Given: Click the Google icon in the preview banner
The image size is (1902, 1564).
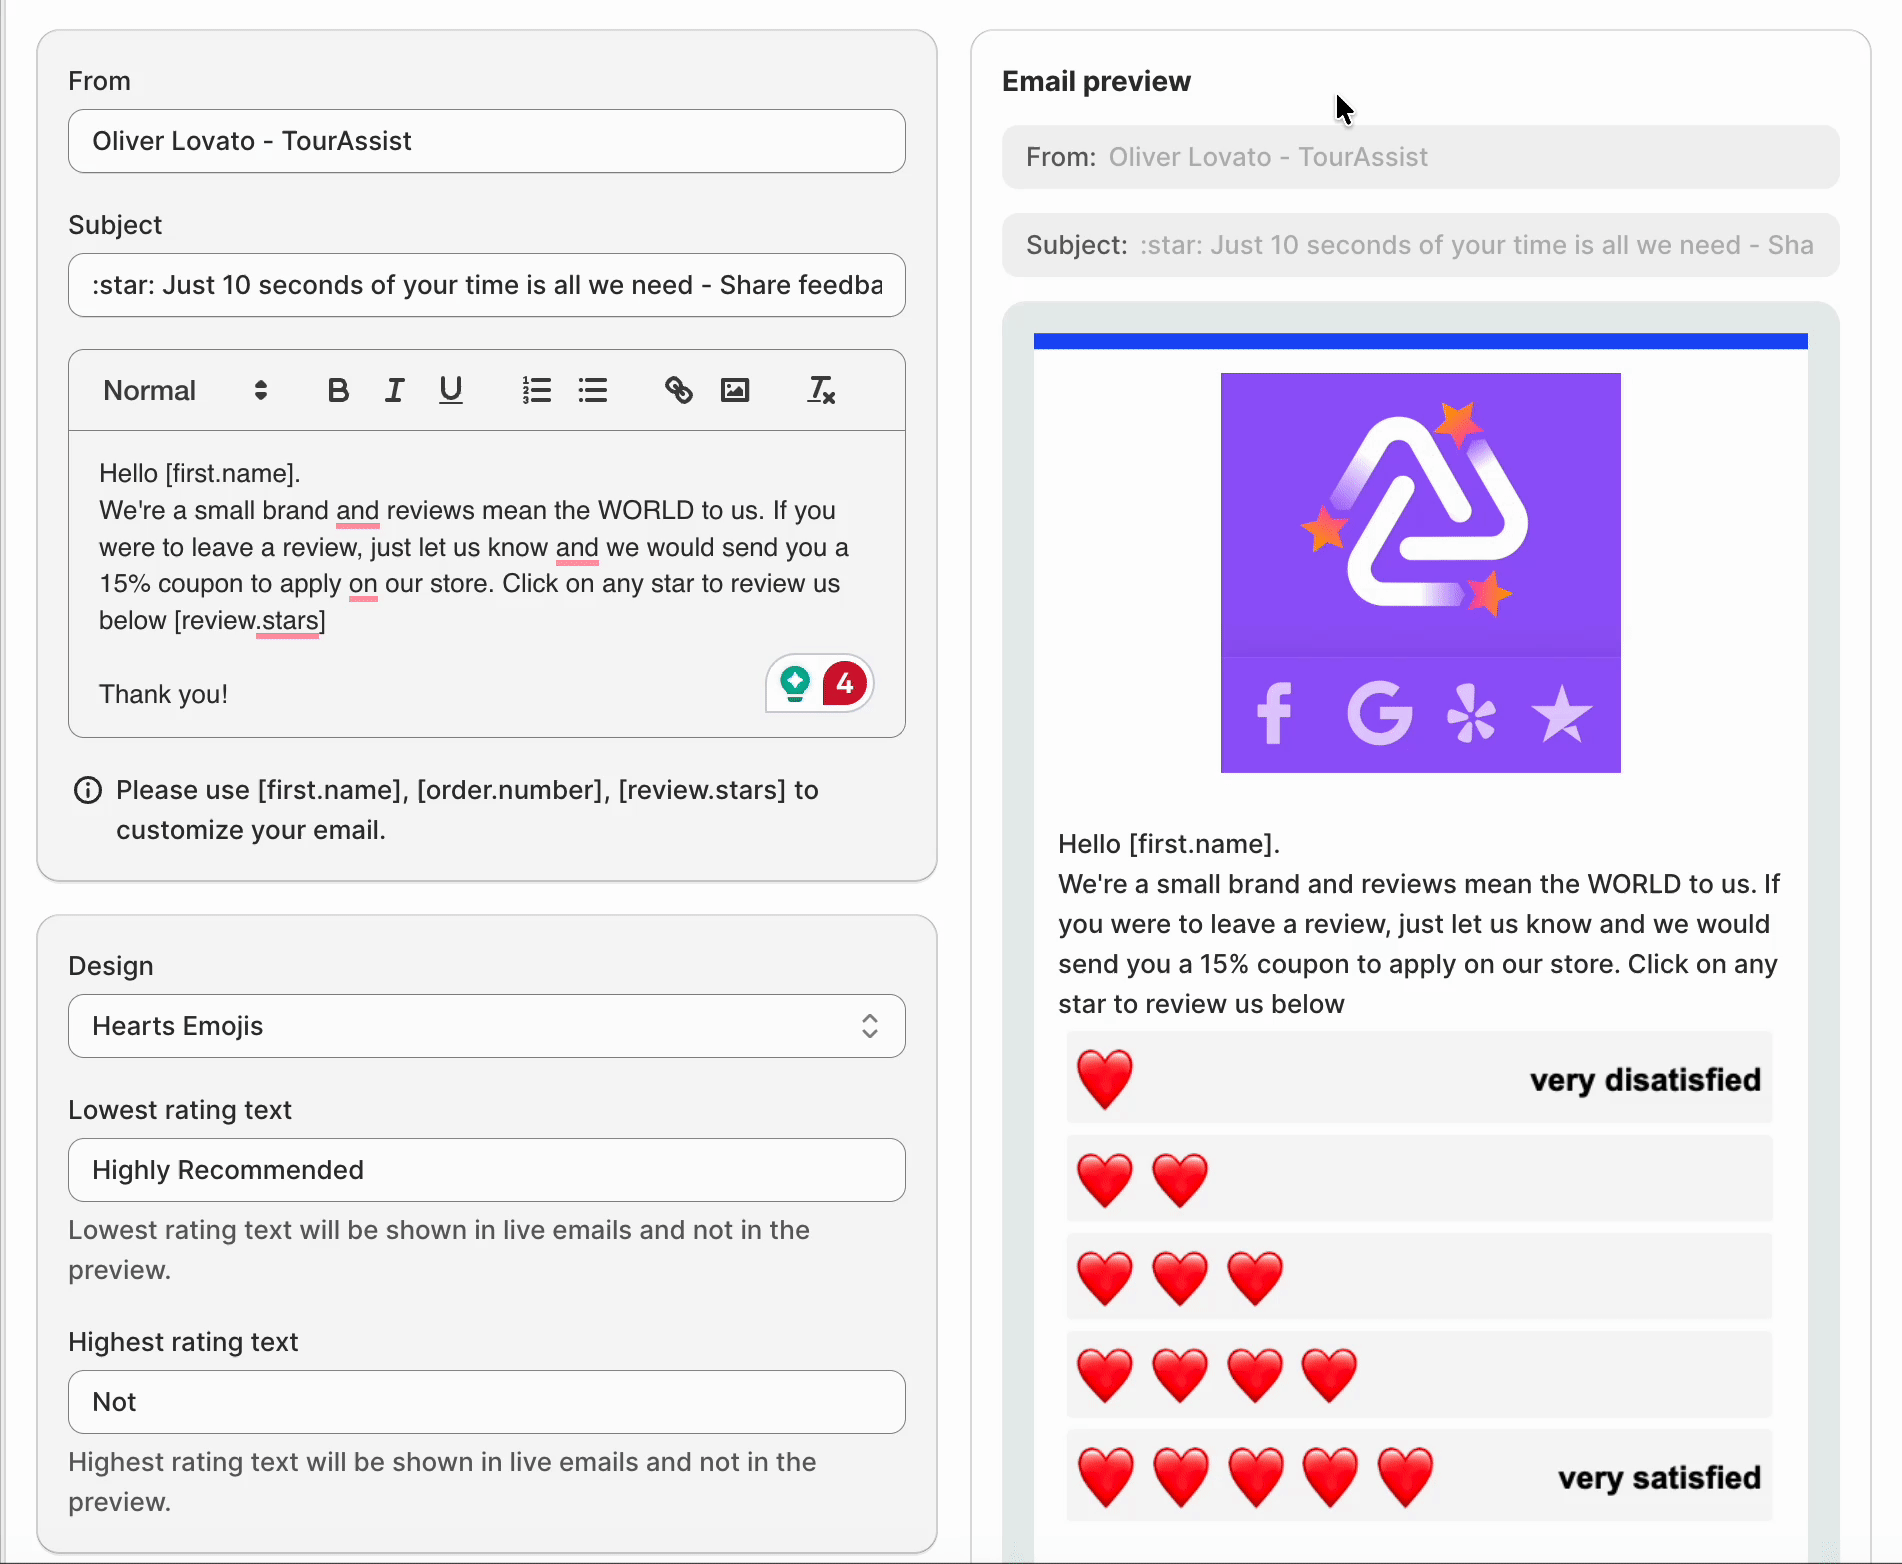Looking at the screenshot, I should click(x=1380, y=714).
